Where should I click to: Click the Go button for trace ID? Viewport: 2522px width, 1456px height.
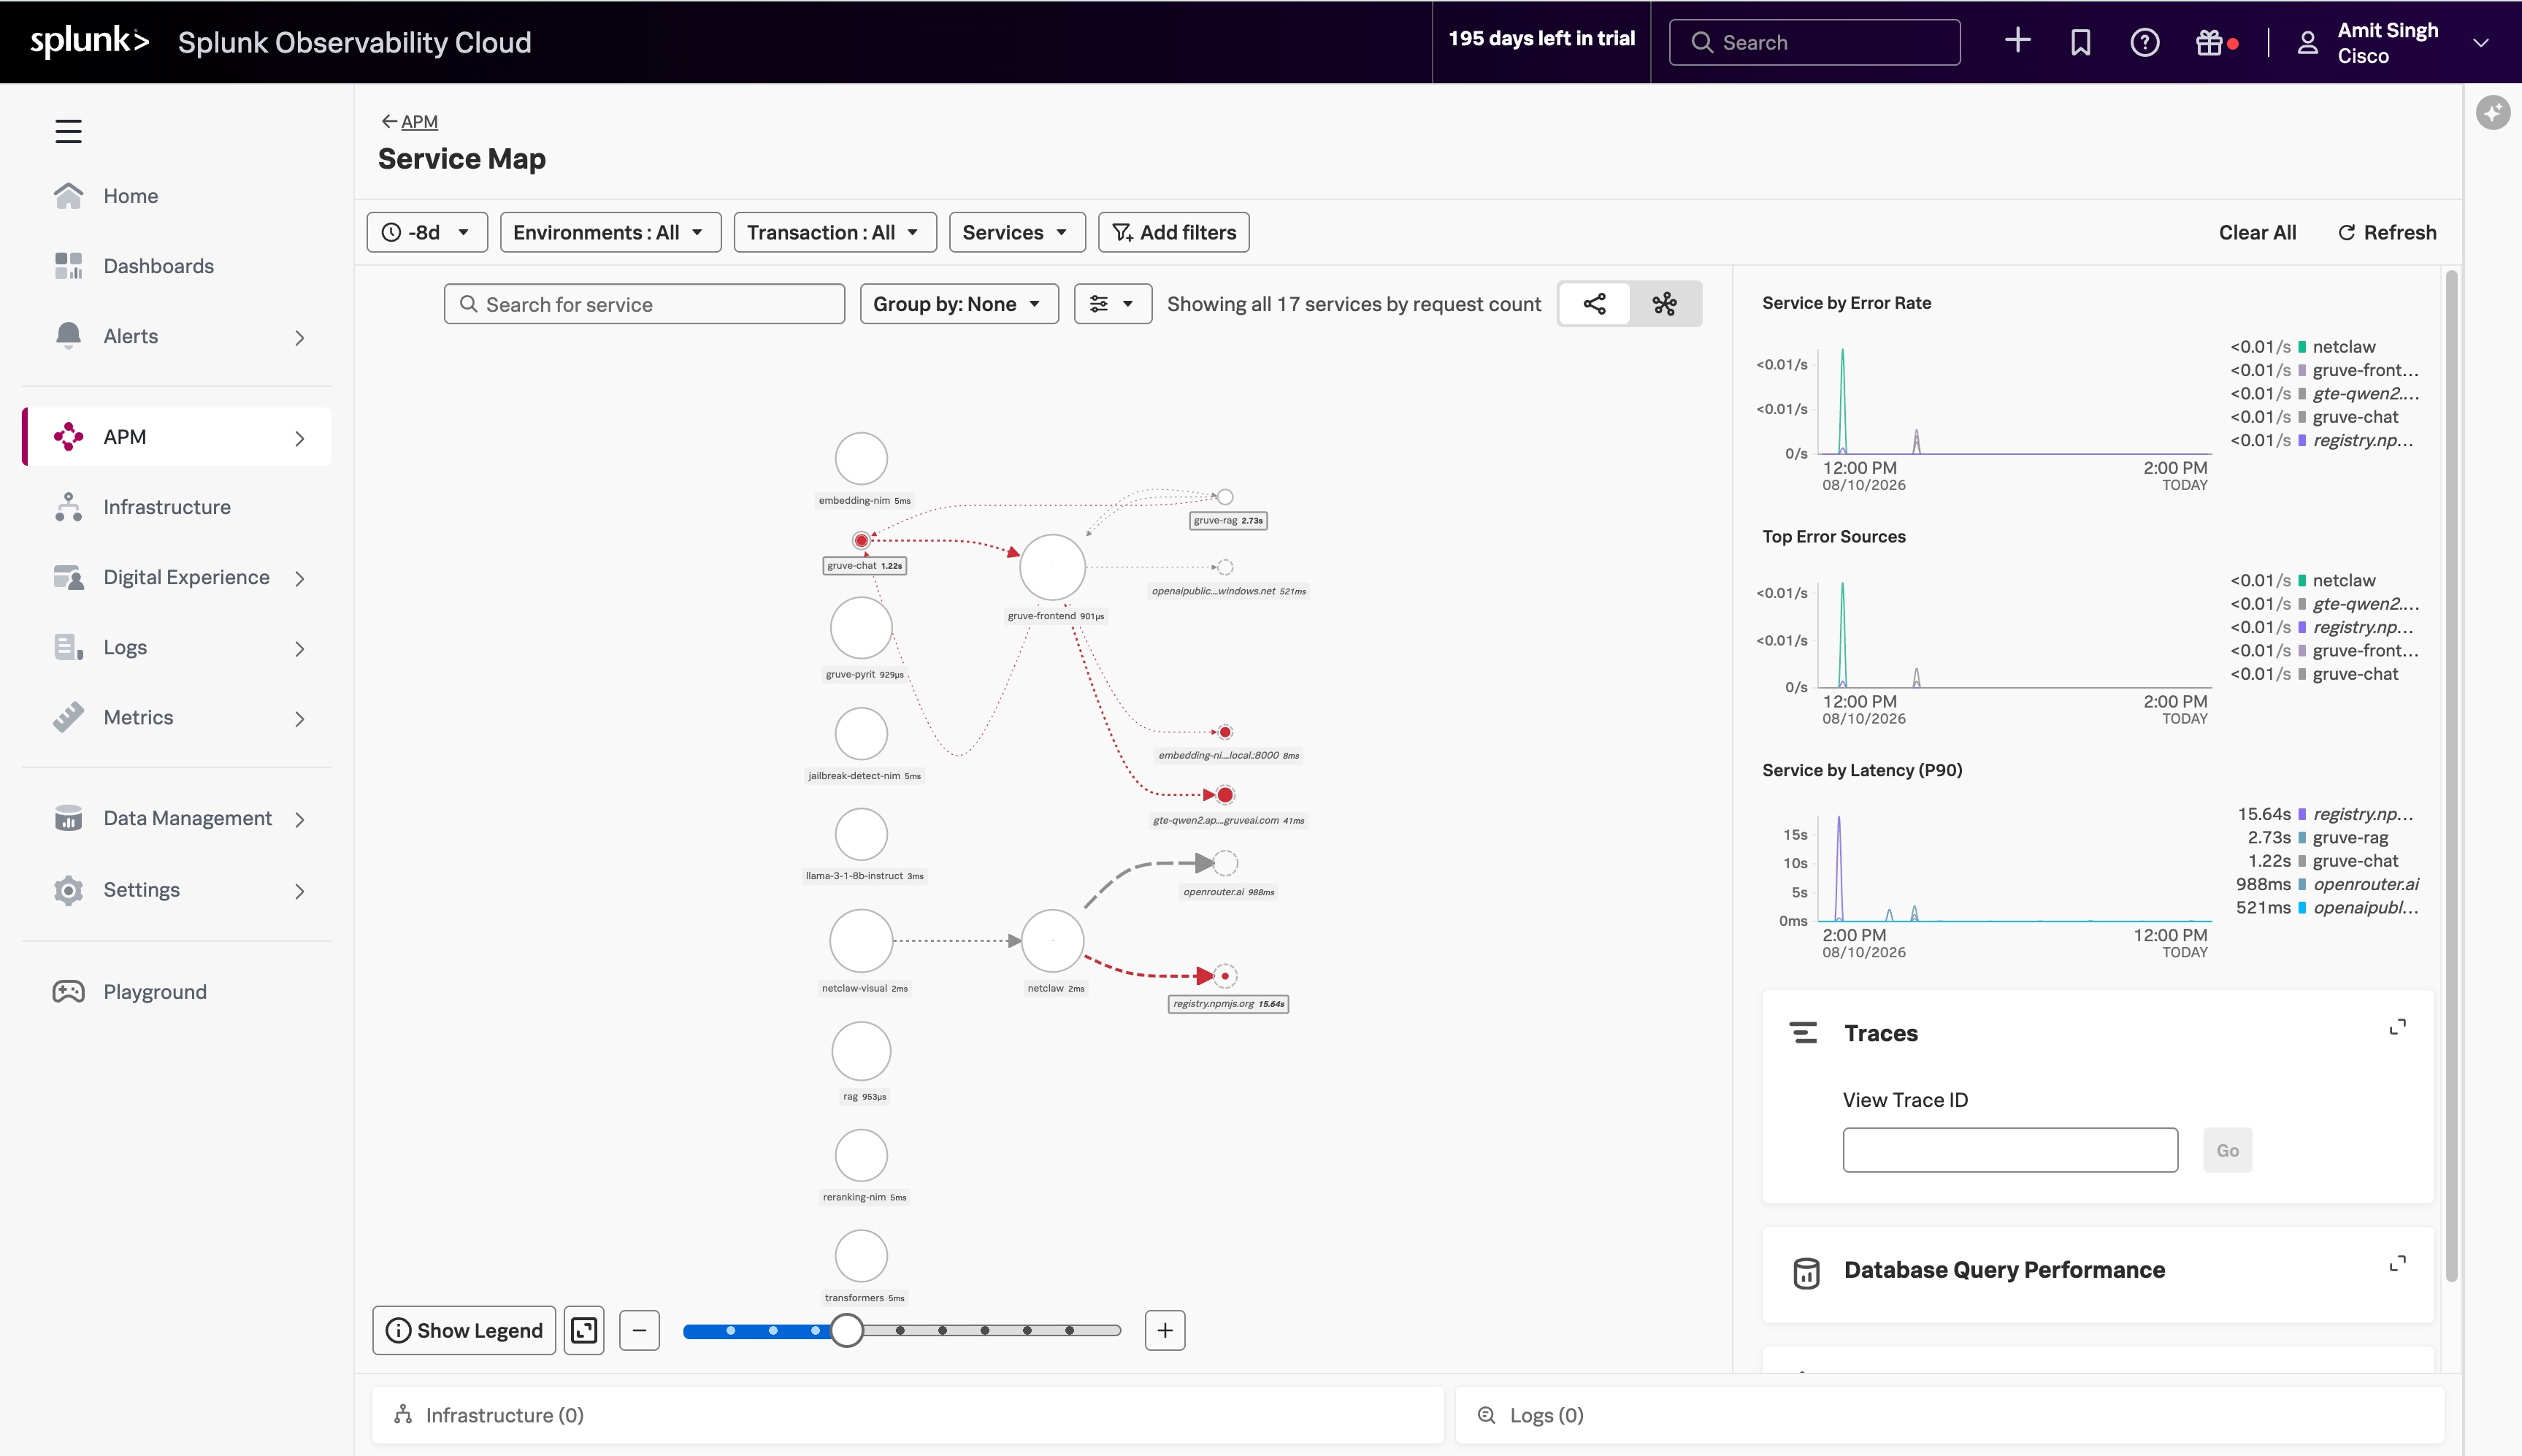coord(2227,1150)
